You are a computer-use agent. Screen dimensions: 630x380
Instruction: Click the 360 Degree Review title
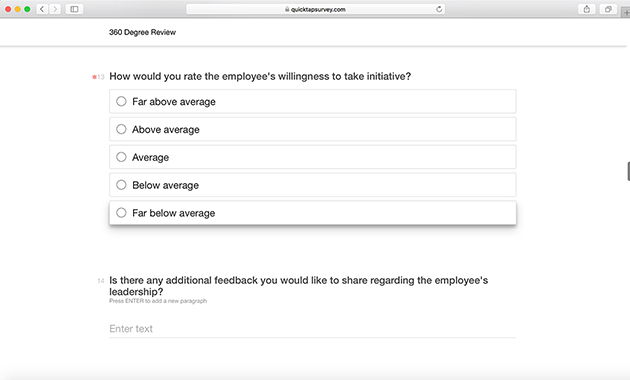[142, 32]
